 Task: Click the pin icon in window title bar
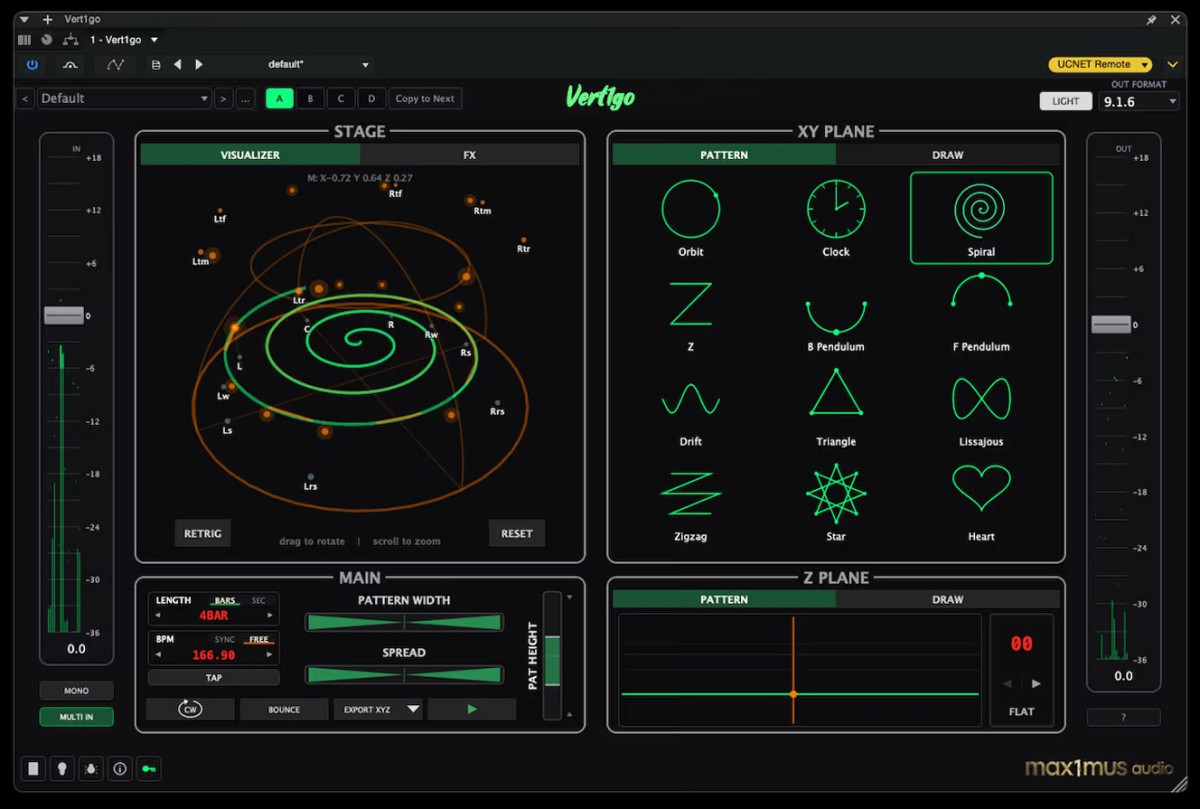[x=1151, y=19]
